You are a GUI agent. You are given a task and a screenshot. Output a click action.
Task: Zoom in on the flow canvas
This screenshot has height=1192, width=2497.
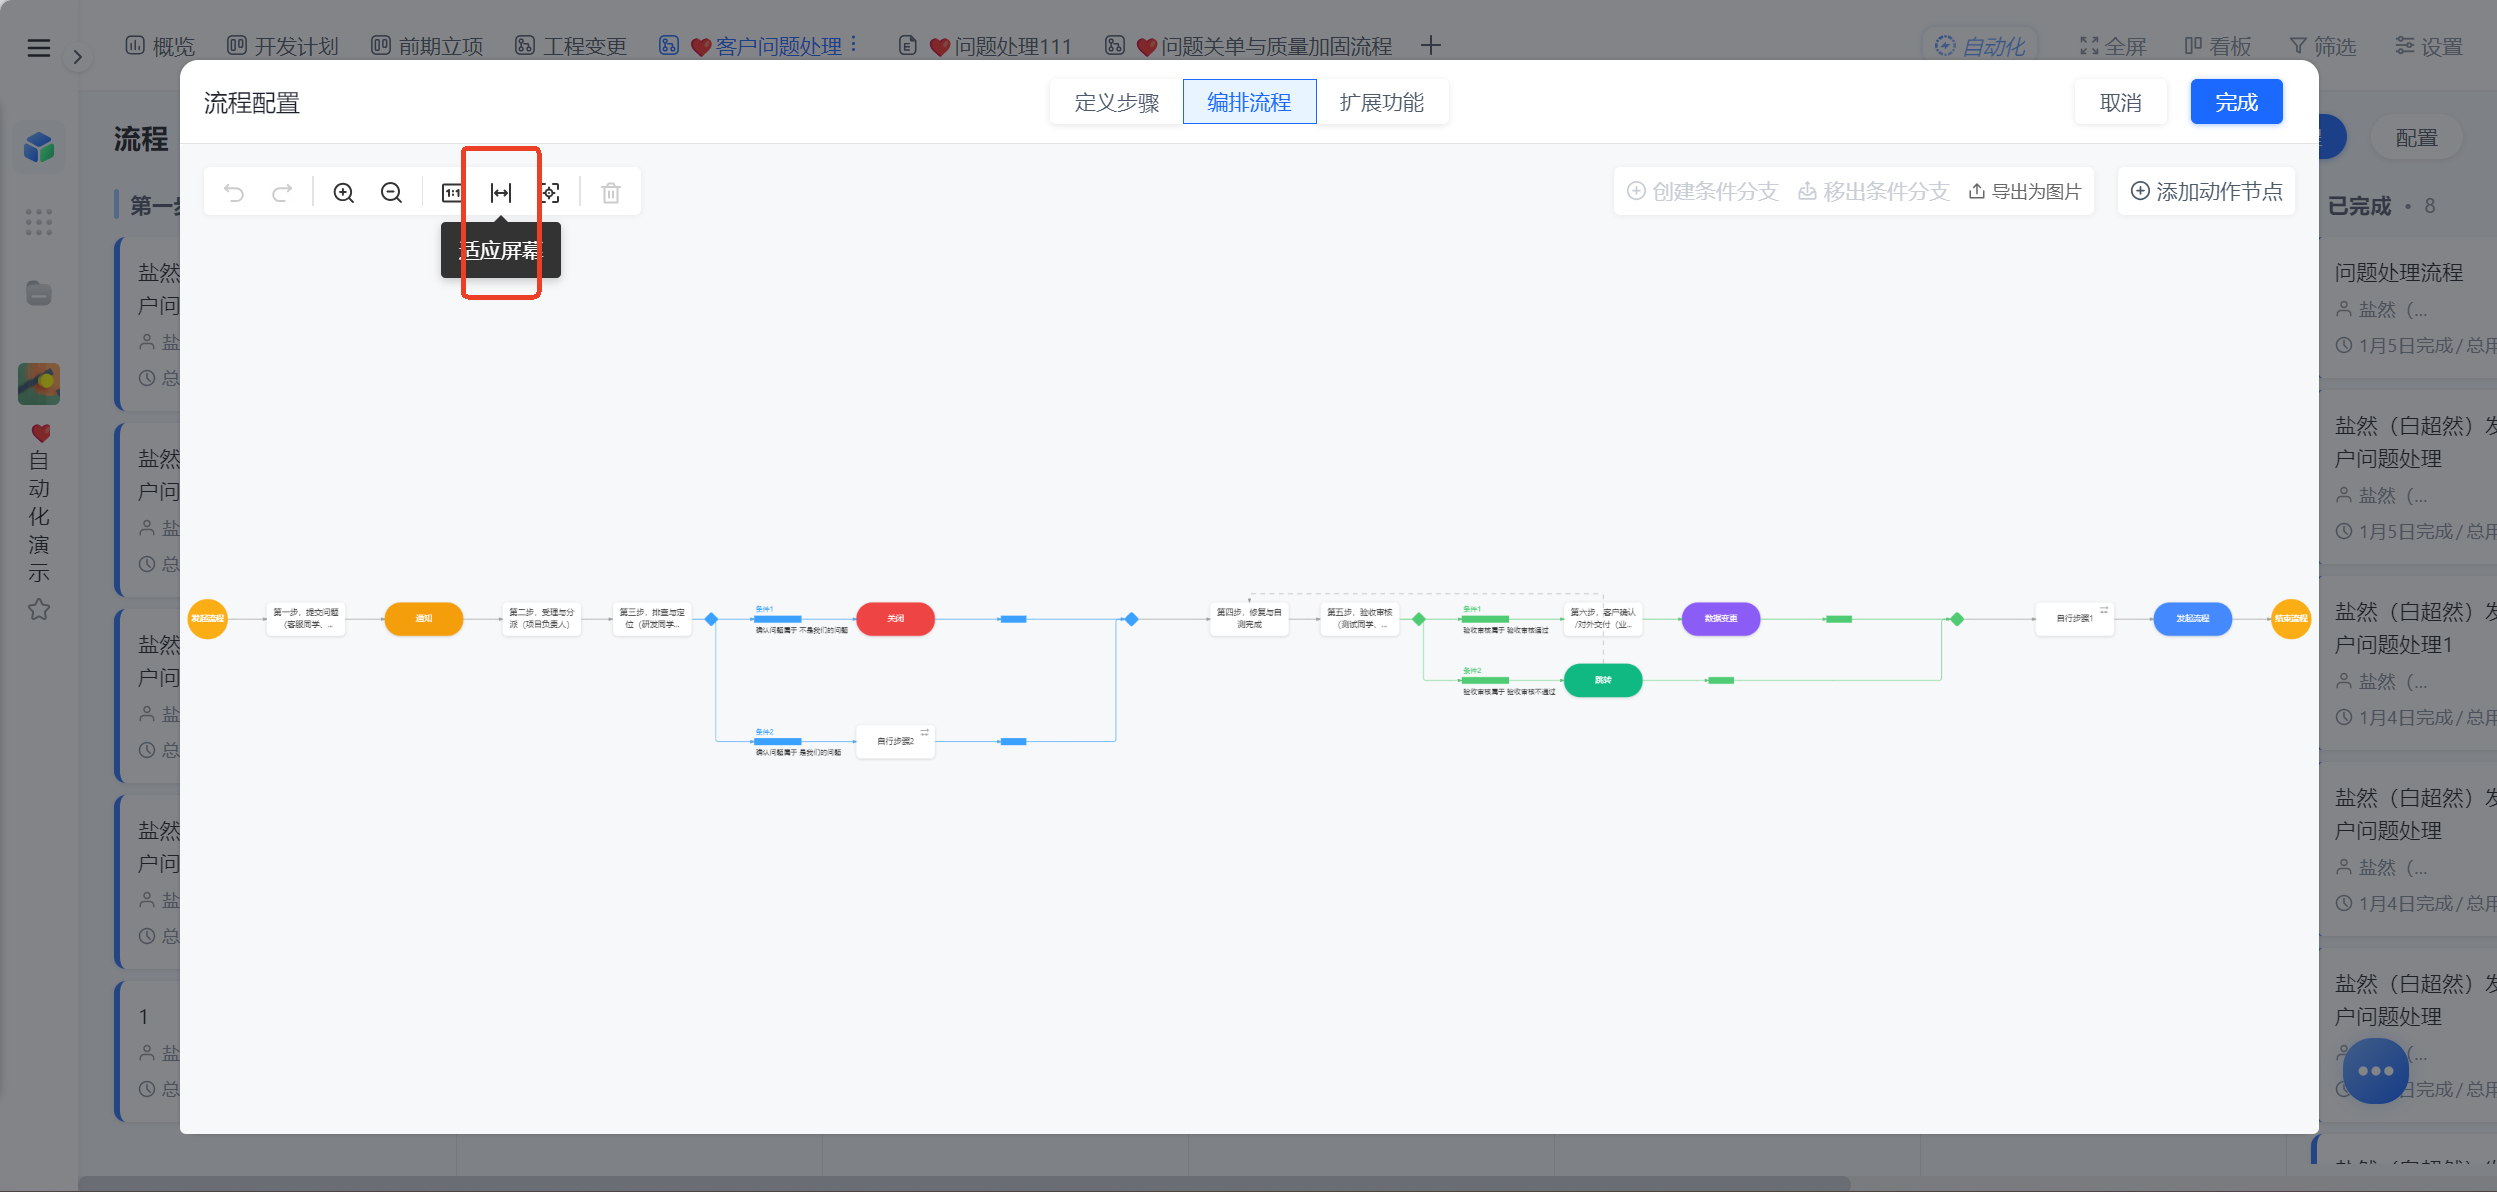point(343,193)
